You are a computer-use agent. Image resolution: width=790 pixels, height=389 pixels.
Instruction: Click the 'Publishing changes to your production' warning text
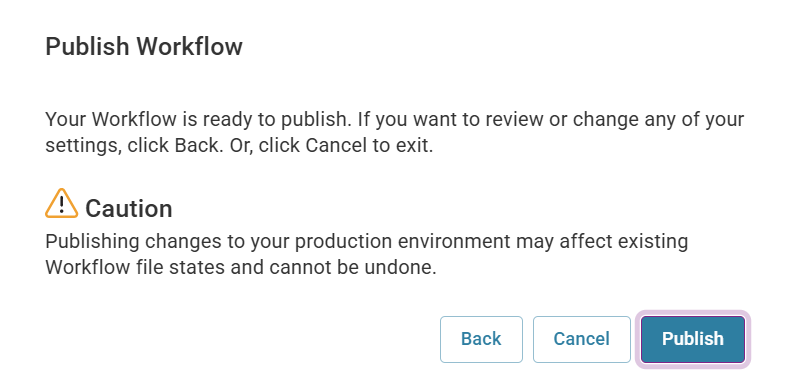coord(367,254)
